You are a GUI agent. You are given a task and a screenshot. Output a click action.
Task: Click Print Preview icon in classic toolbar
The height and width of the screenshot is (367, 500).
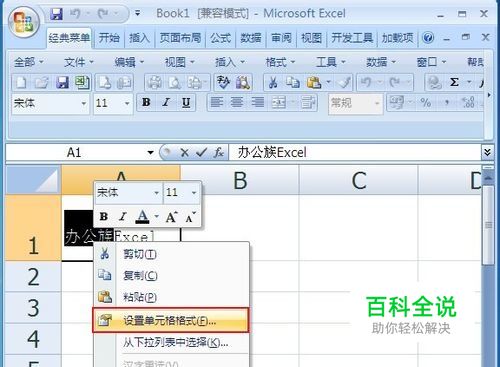[174, 83]
